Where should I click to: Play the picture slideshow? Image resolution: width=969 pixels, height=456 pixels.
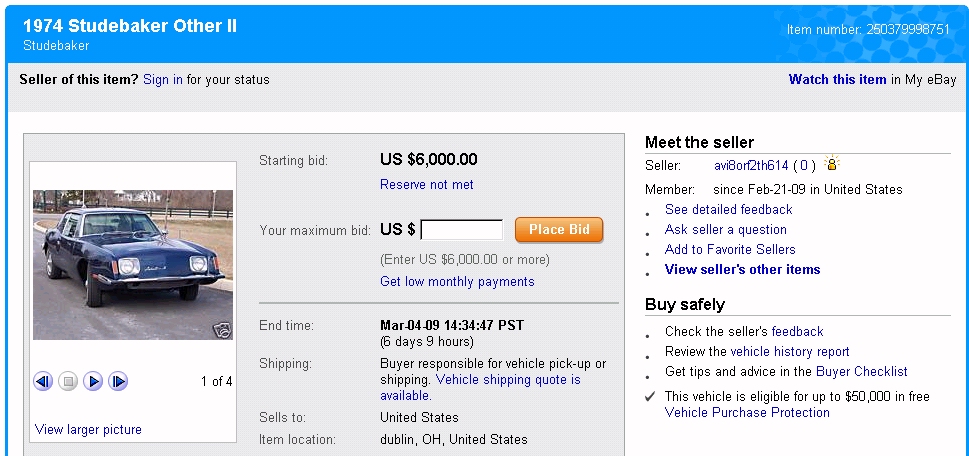click(x=93, y=381)
